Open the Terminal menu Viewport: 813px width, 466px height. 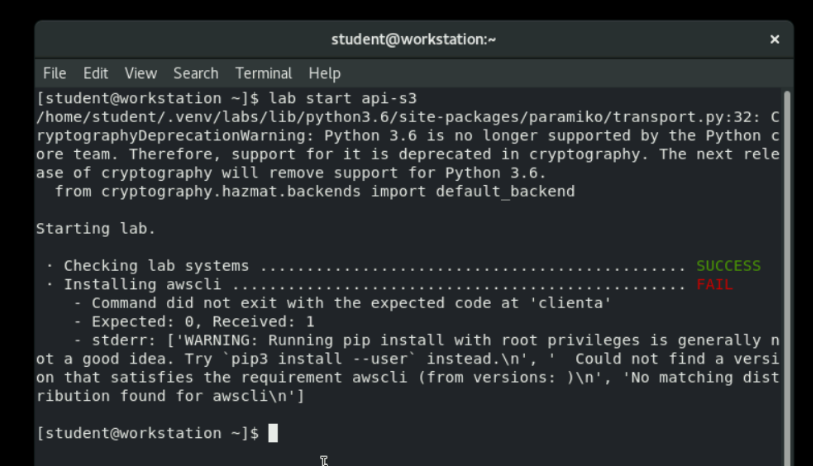(264, 73)
